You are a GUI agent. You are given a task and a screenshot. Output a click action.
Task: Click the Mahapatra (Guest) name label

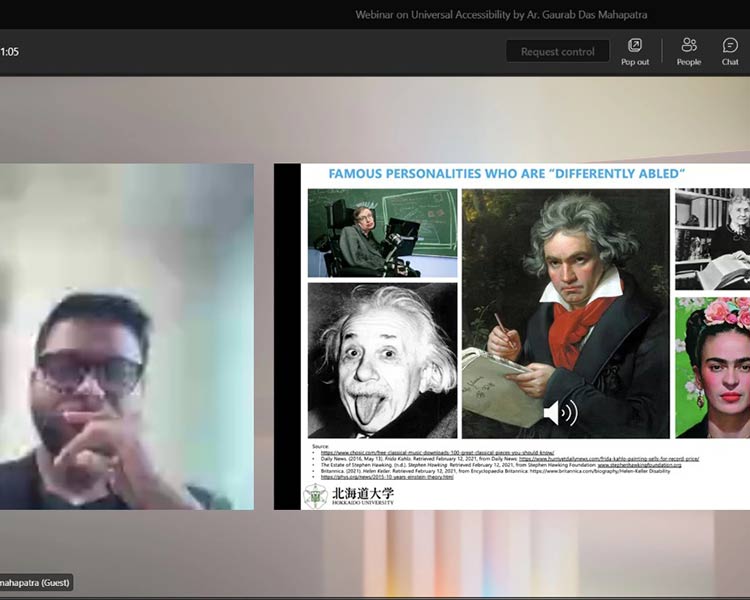tap(36, 582)
